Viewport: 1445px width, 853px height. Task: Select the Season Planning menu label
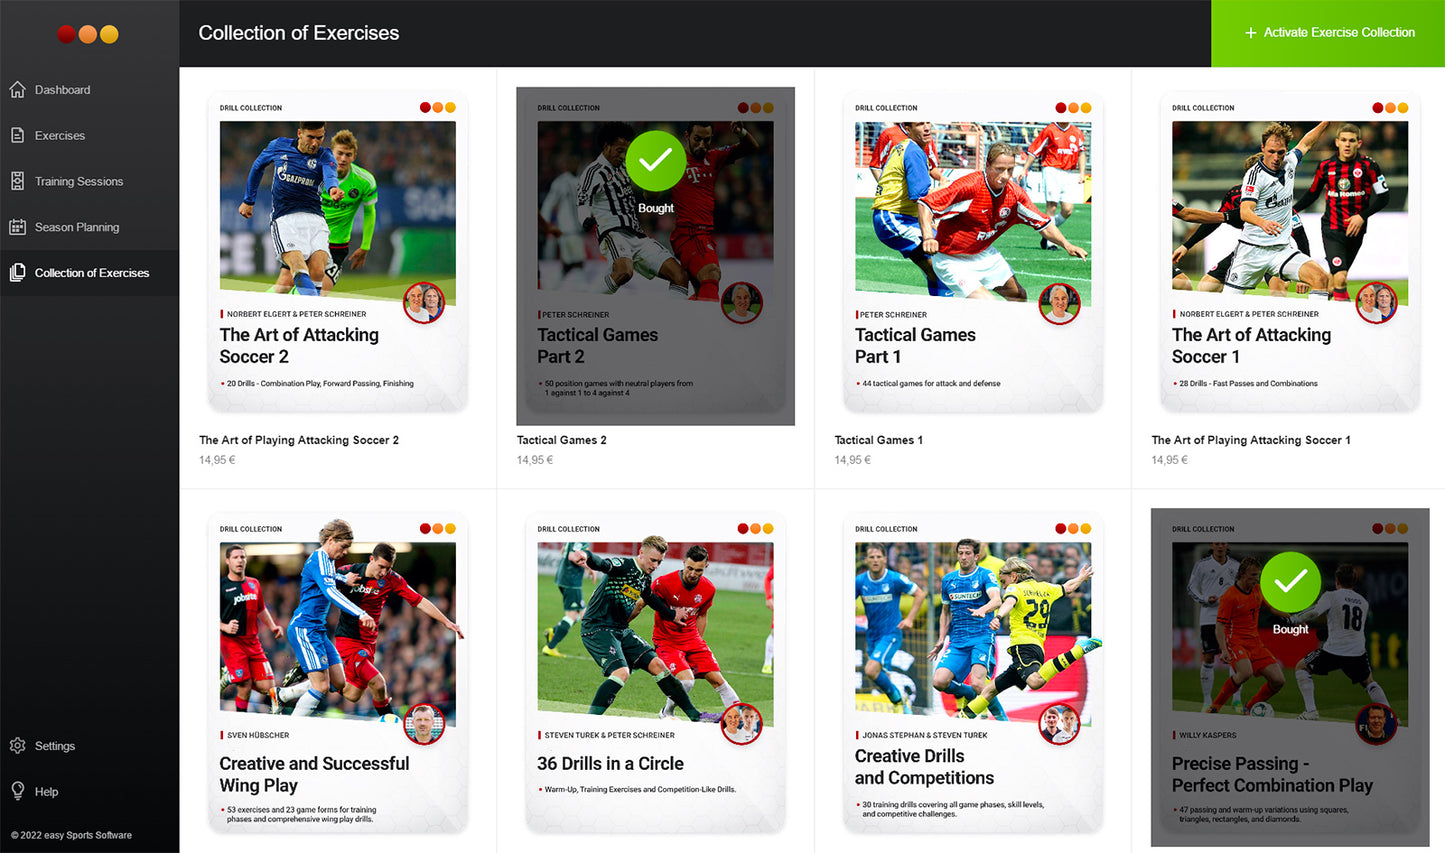click(77, 227)
